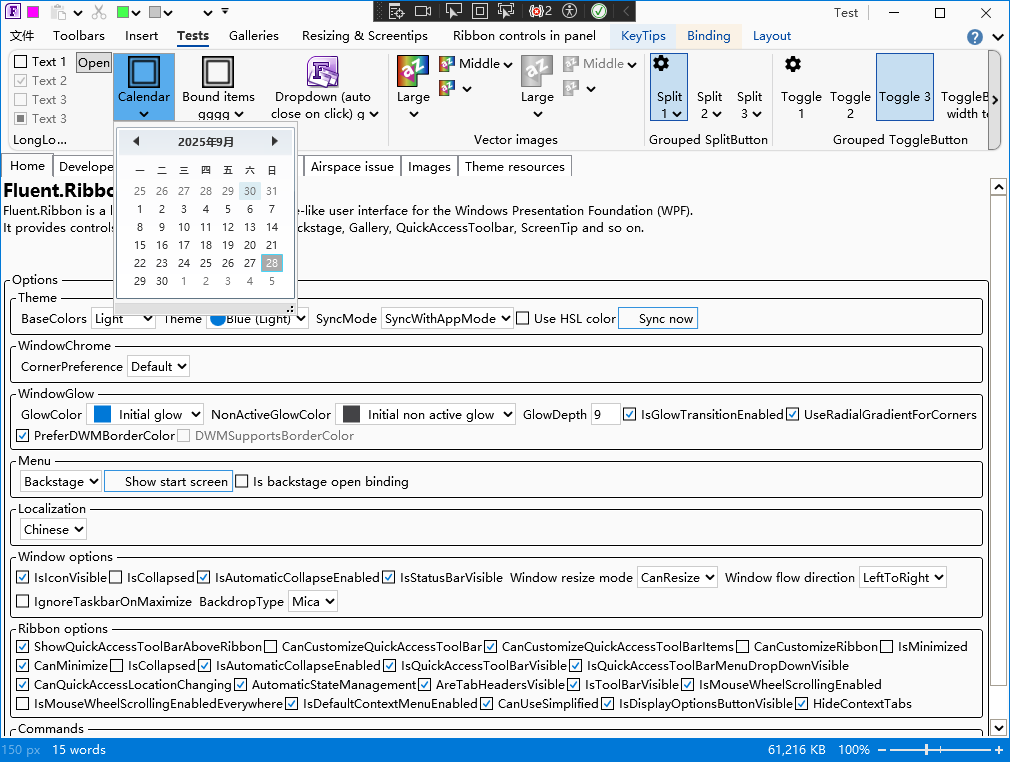Click the Fluent.Ribbon app icon in the title bar
The width and height of the screenshot is (1010, 762).
tap(12, 12)
